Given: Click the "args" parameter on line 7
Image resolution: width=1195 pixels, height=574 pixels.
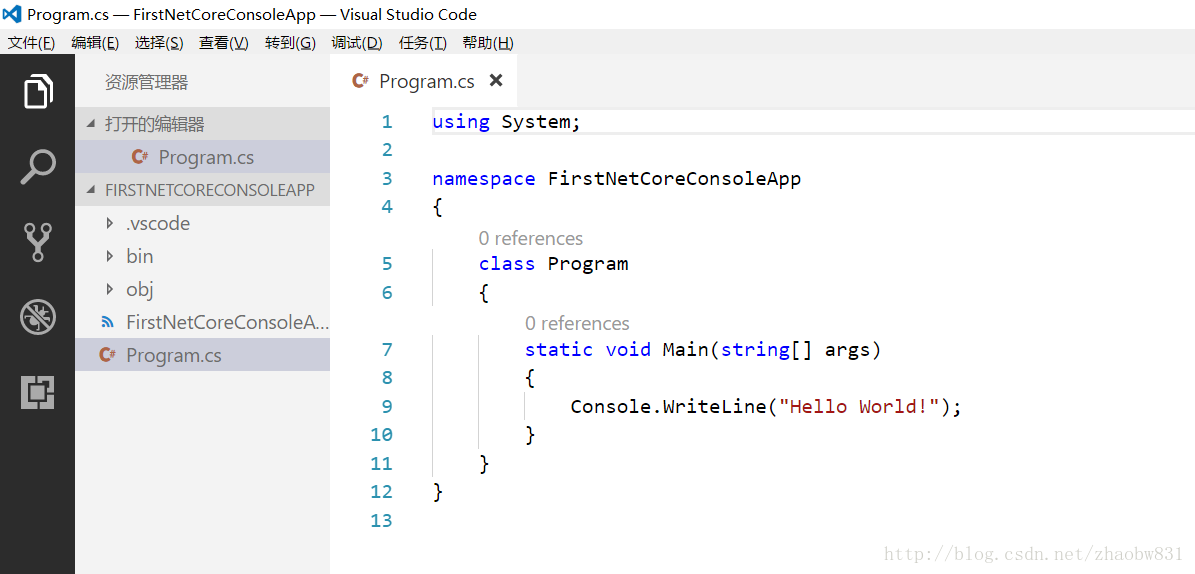Looking at the screenshot, I should click(x=847, y=349).
